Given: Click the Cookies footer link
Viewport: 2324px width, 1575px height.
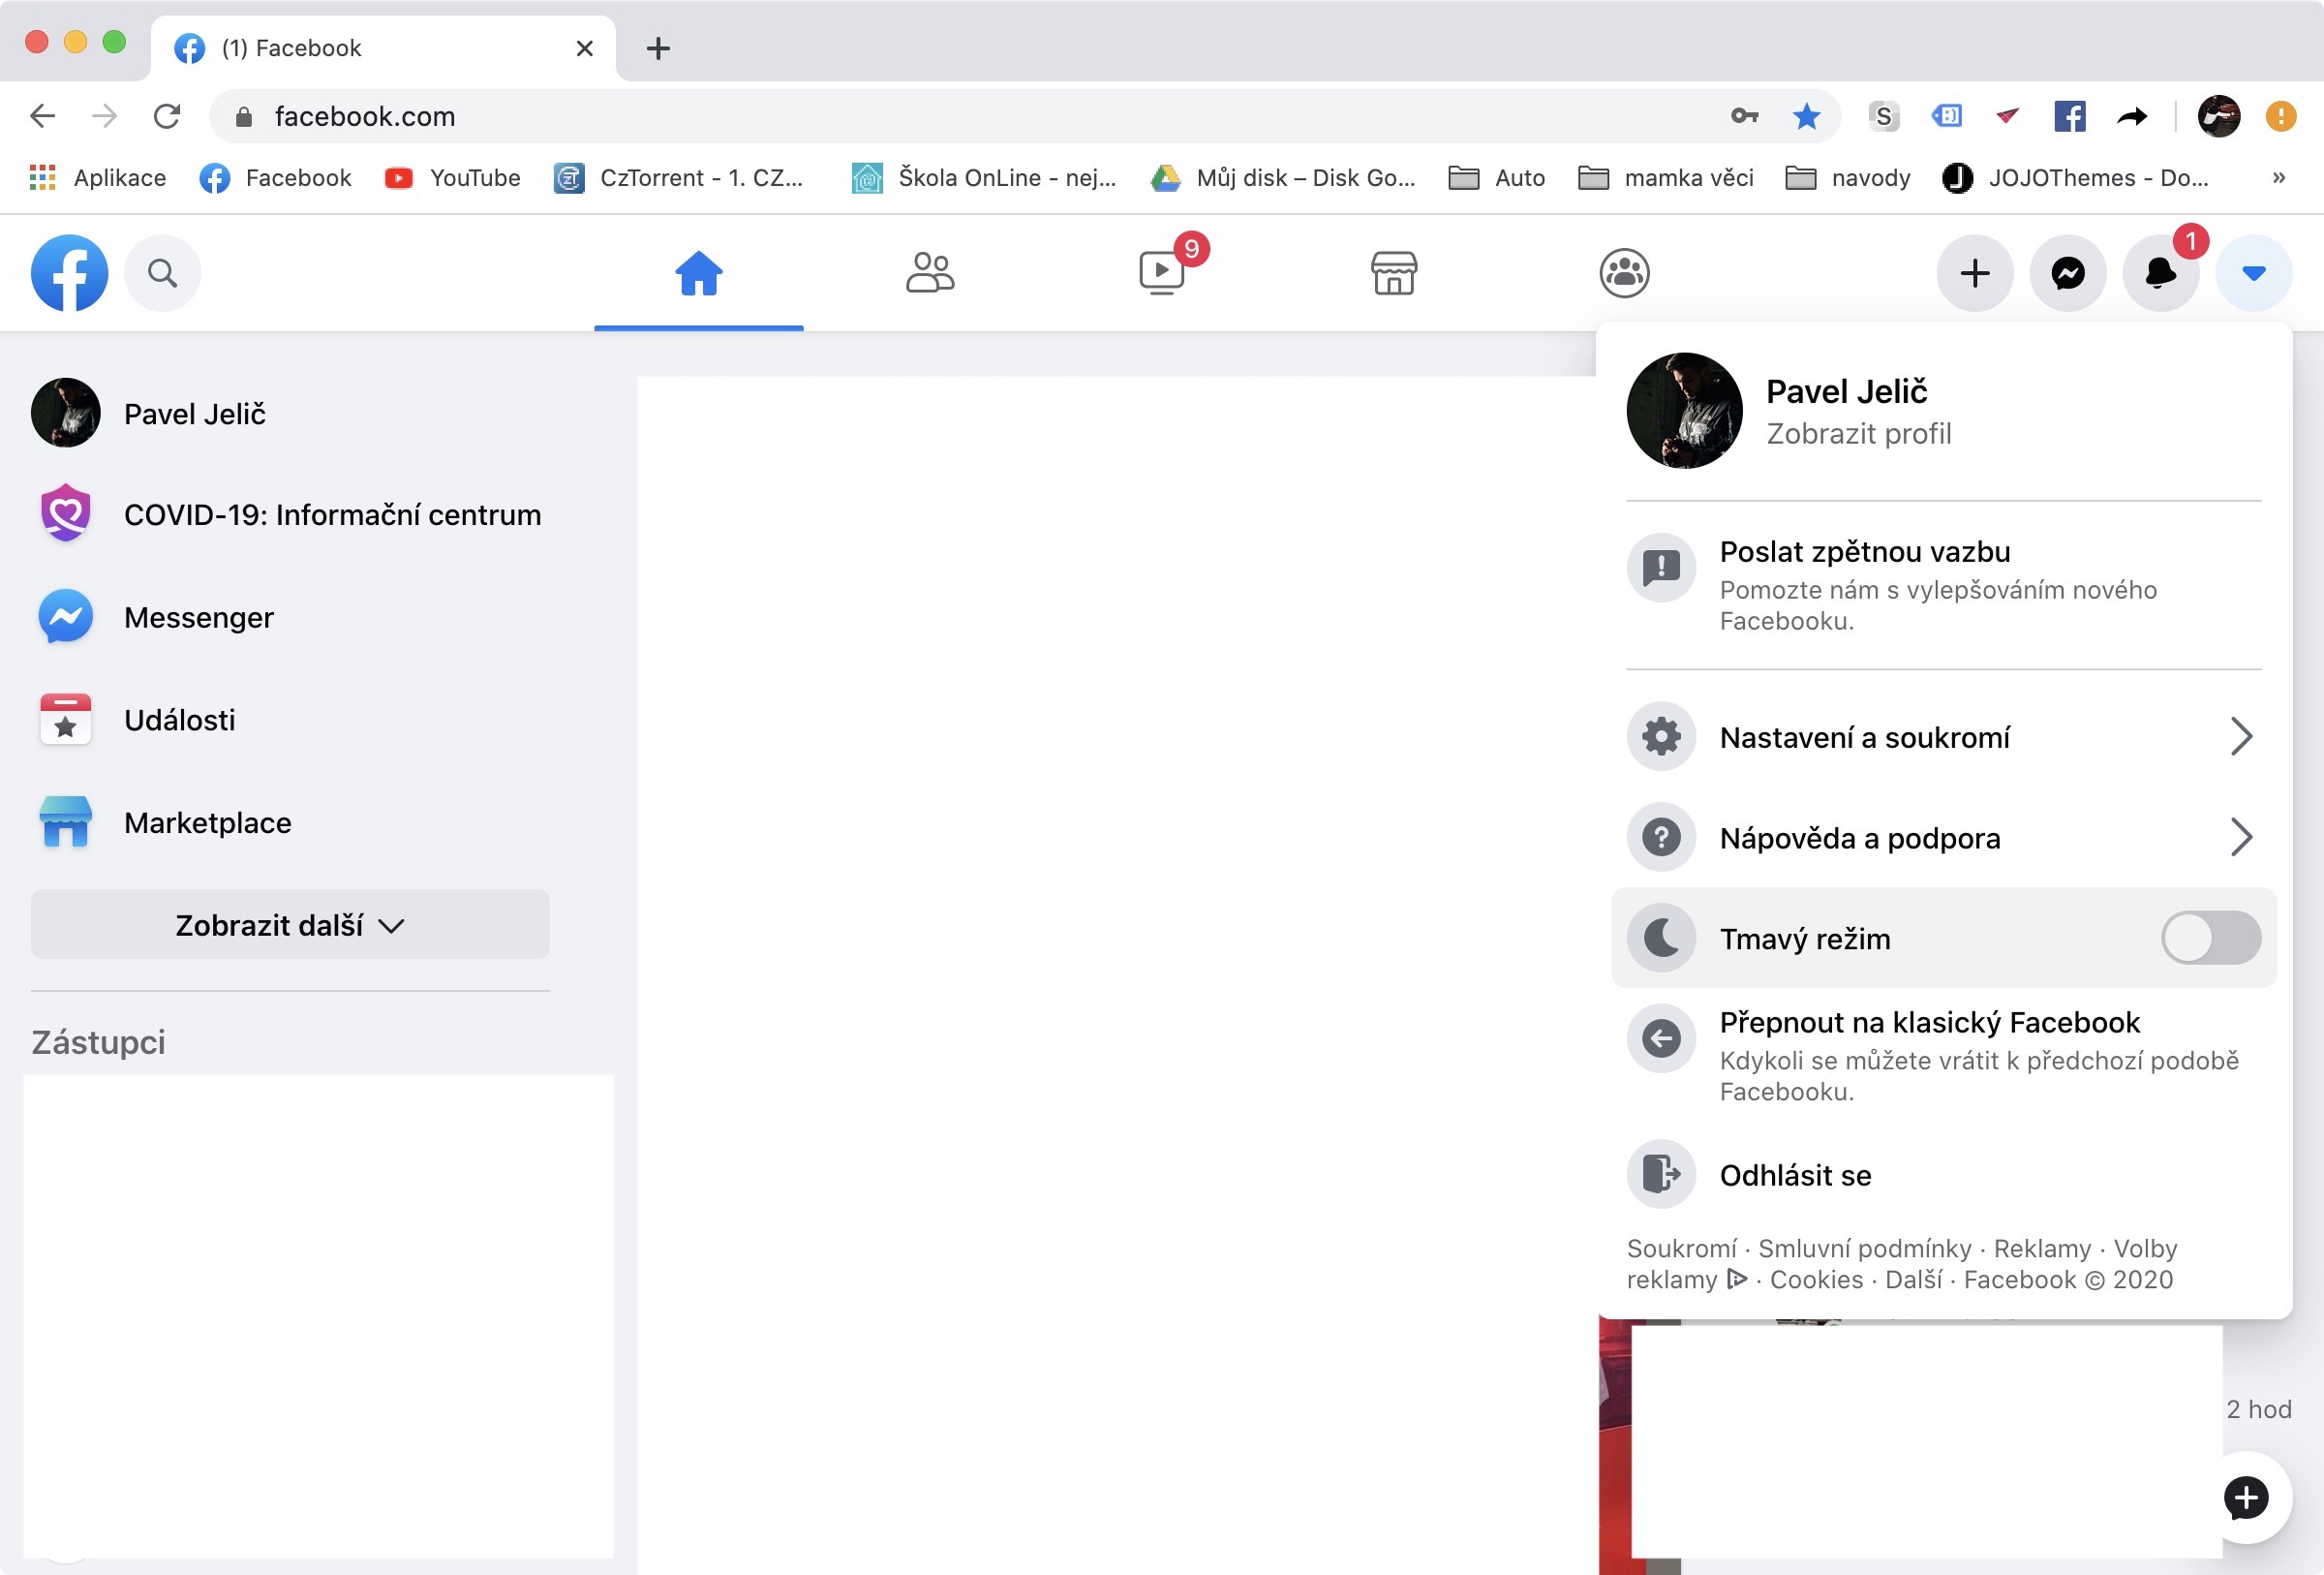Looking at the screenshot, I should click(x=1816, y=1280).
